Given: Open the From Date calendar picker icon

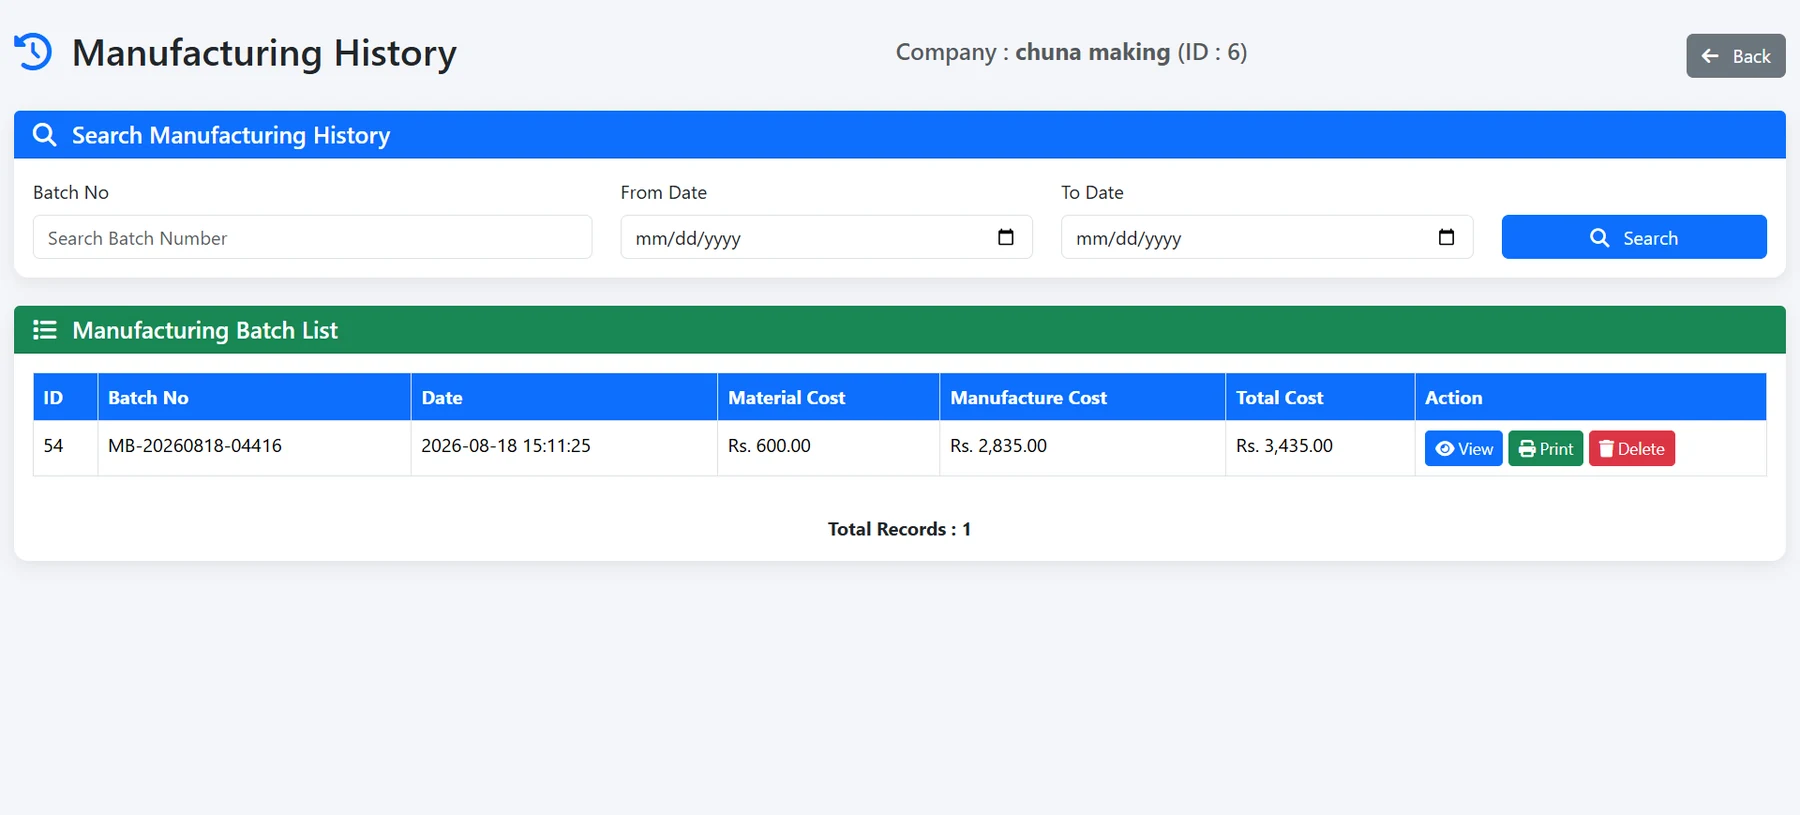Looking at the screenshot, I should coord(1006,237).
